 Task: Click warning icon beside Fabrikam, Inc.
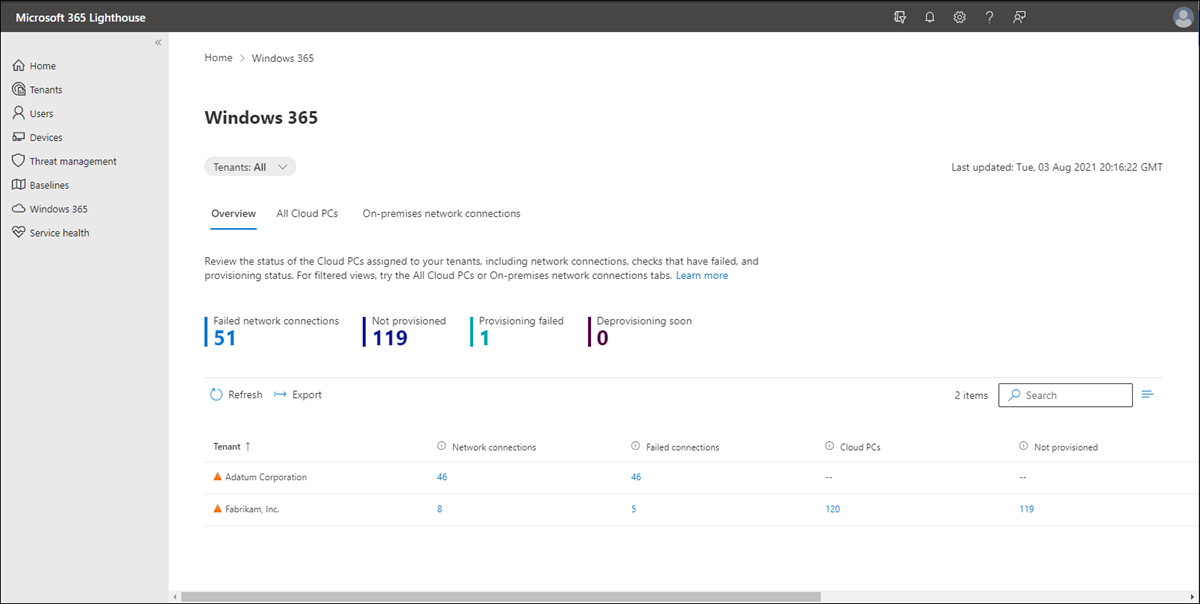coord(217,509)
